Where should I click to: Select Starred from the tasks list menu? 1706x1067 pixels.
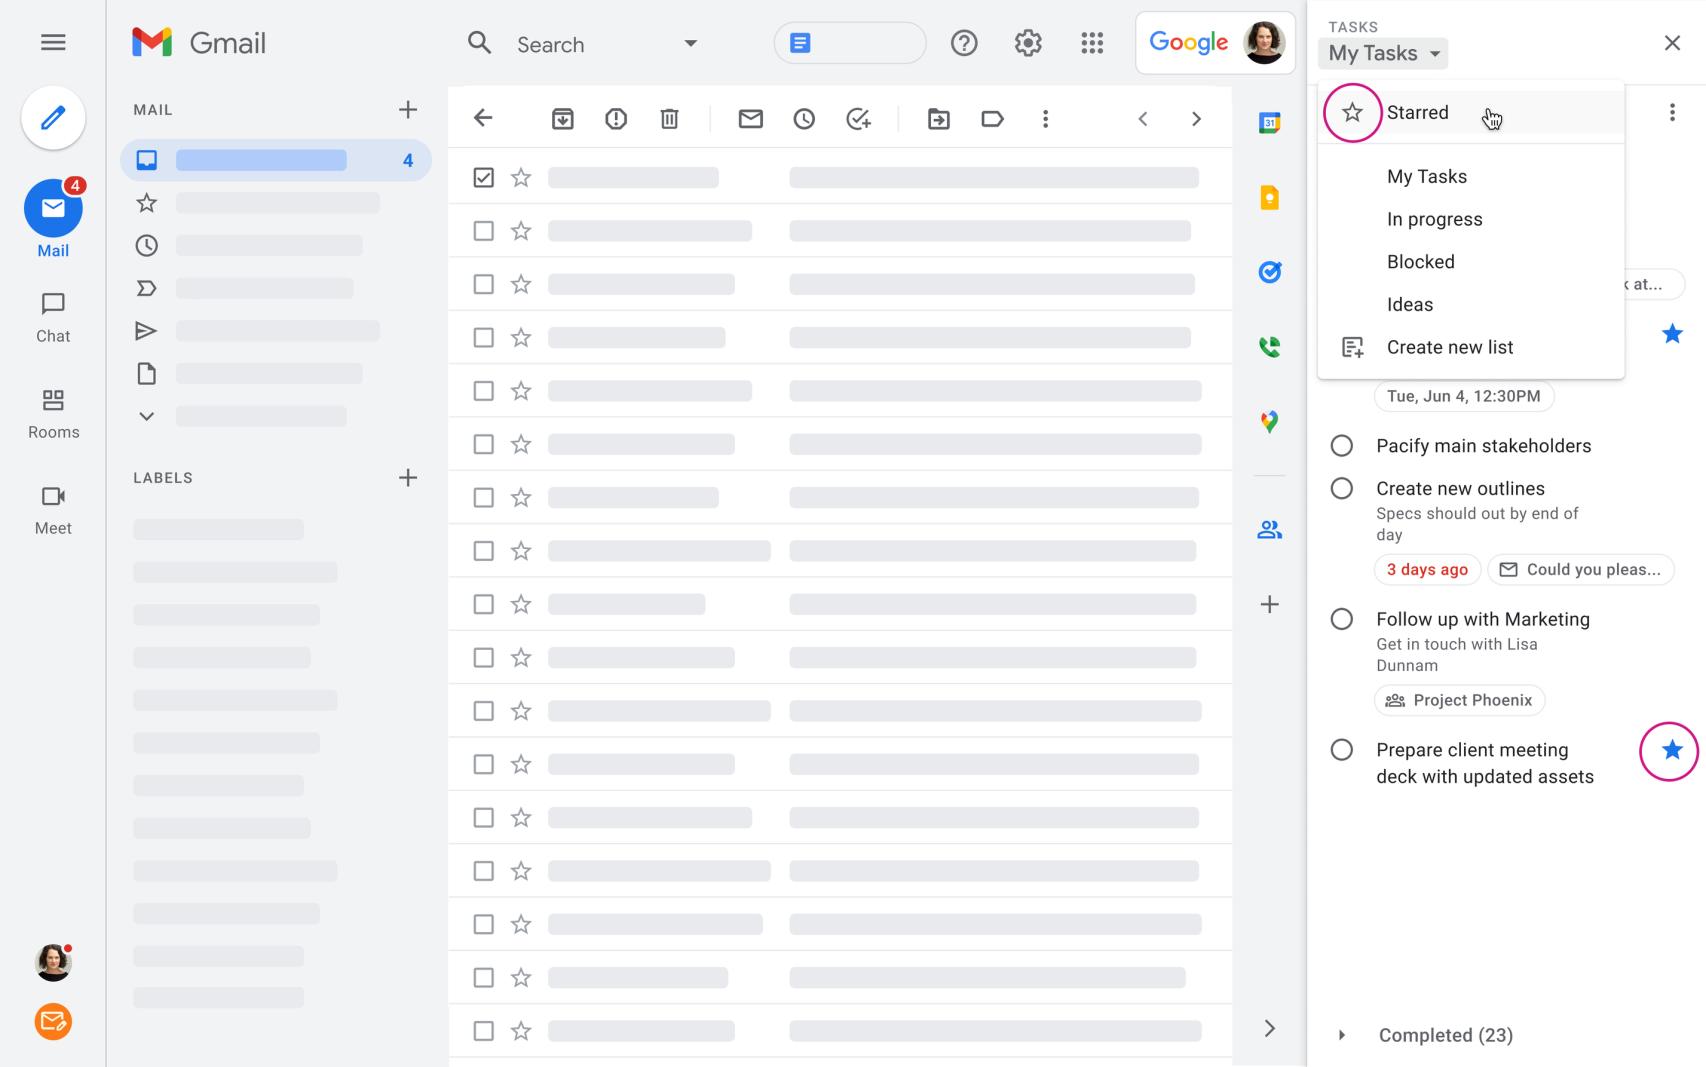point(1417,112)
